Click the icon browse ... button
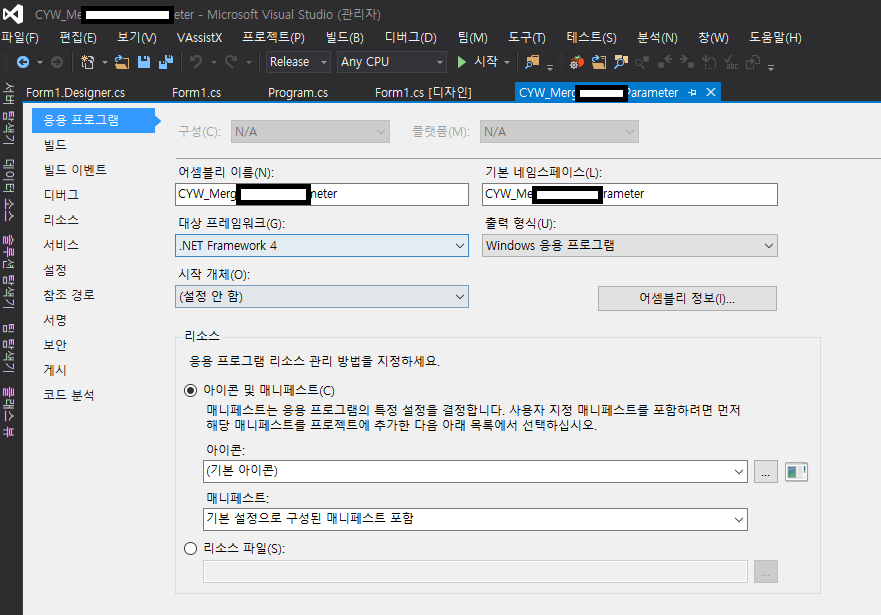 point(765,472)
